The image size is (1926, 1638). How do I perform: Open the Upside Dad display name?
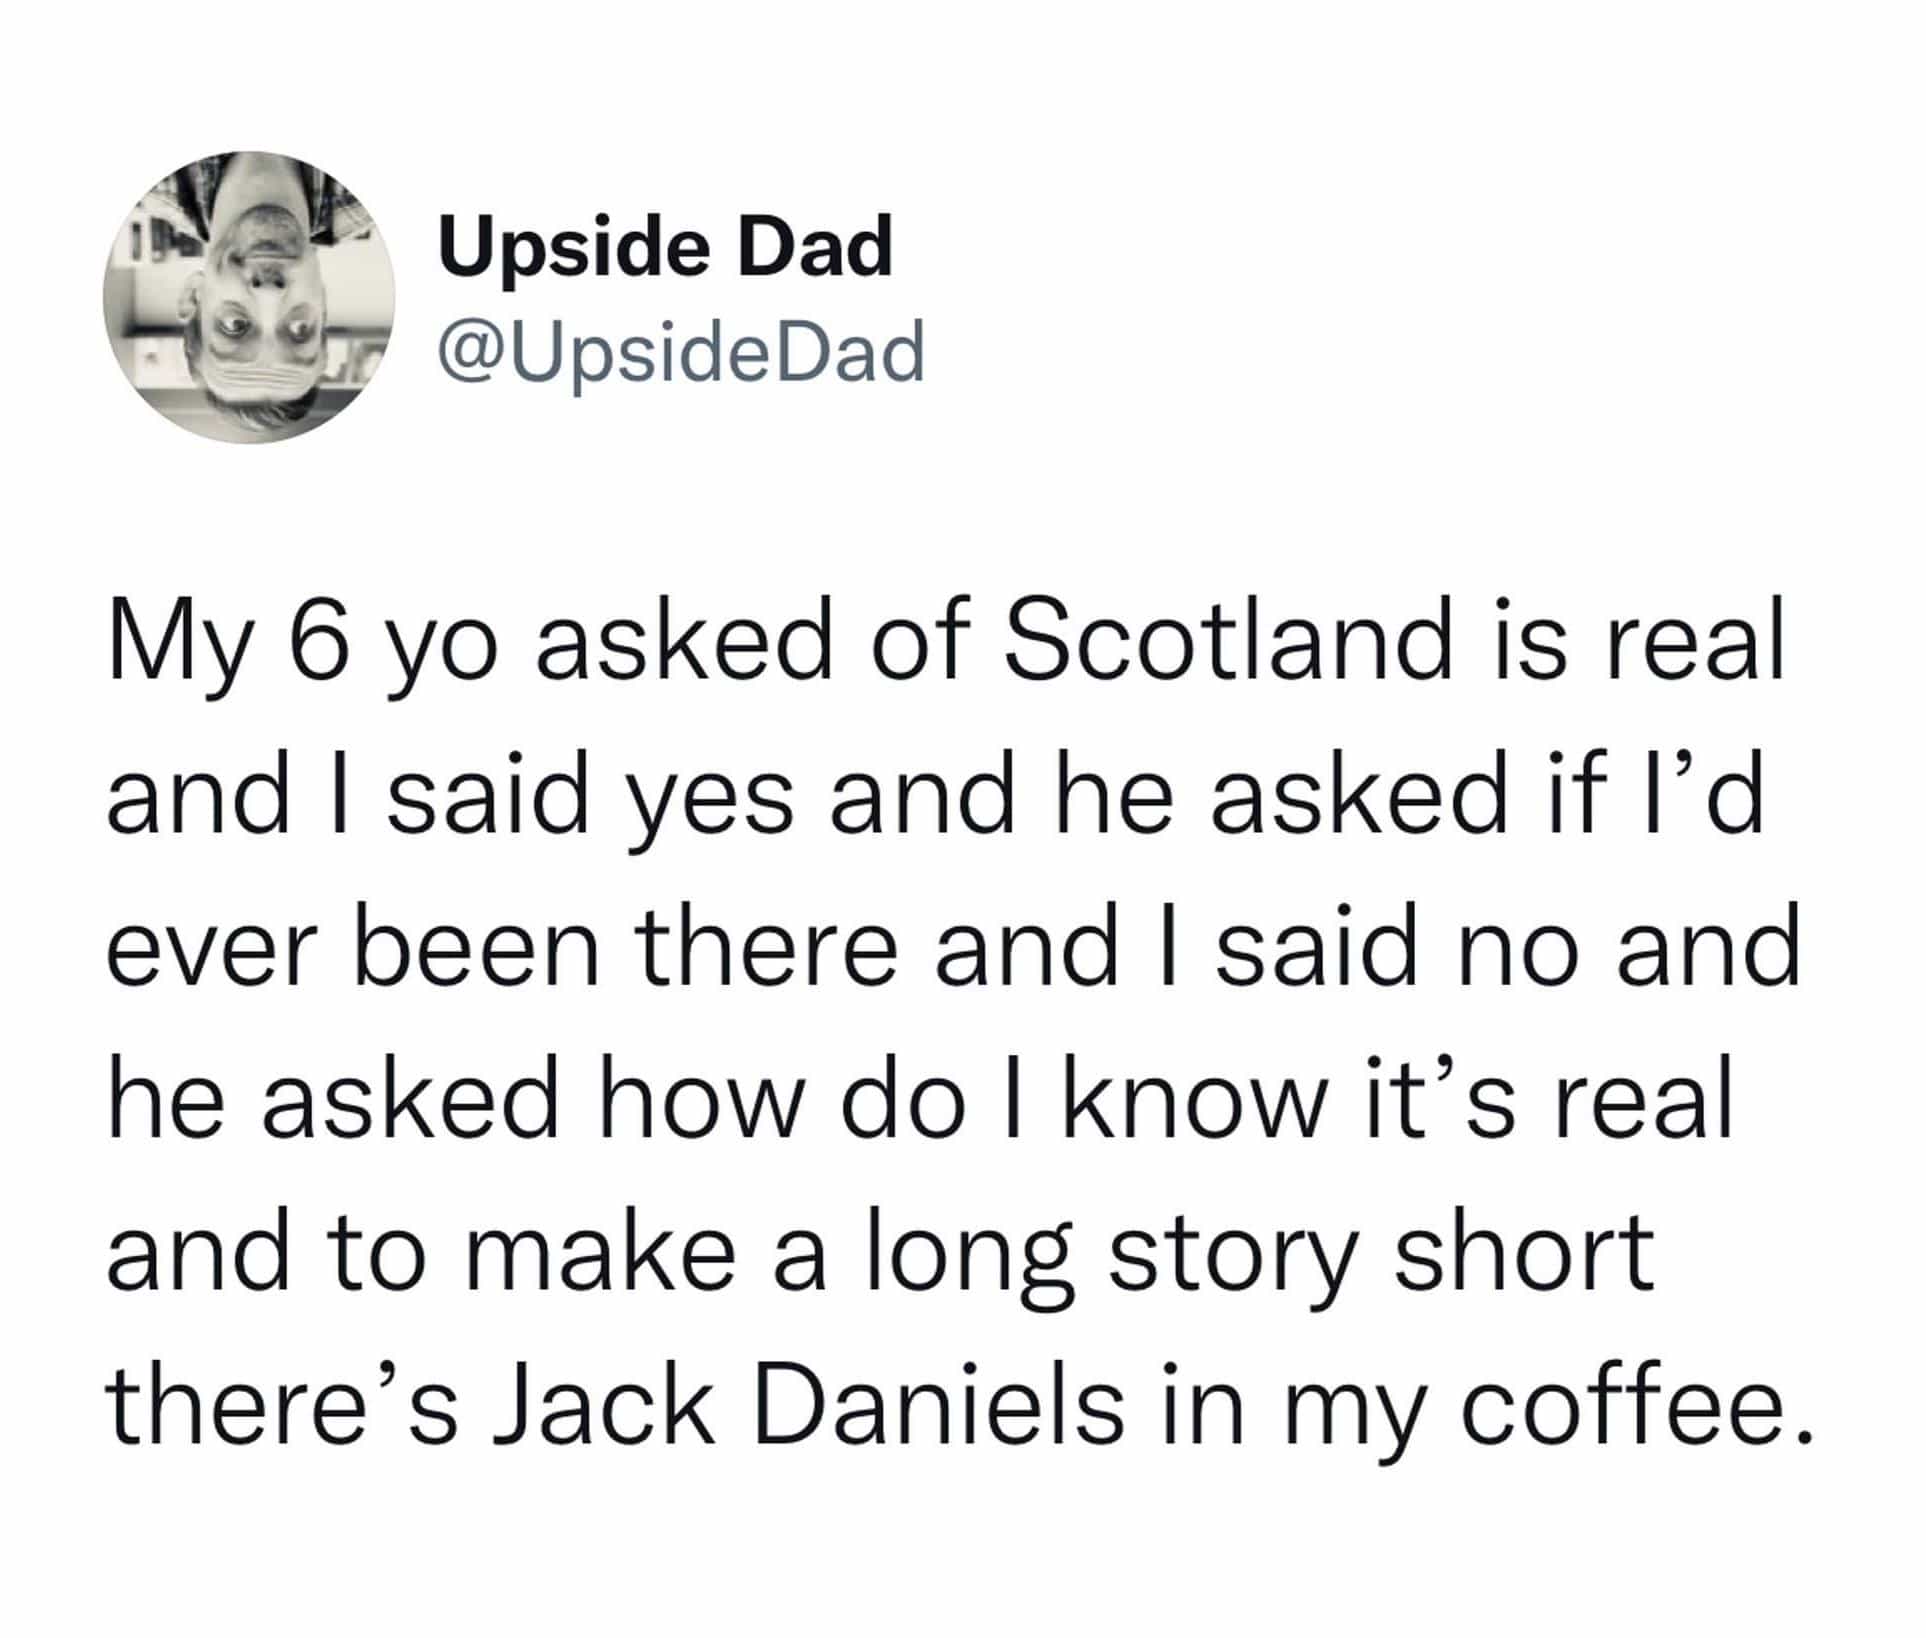pos(664,247)
